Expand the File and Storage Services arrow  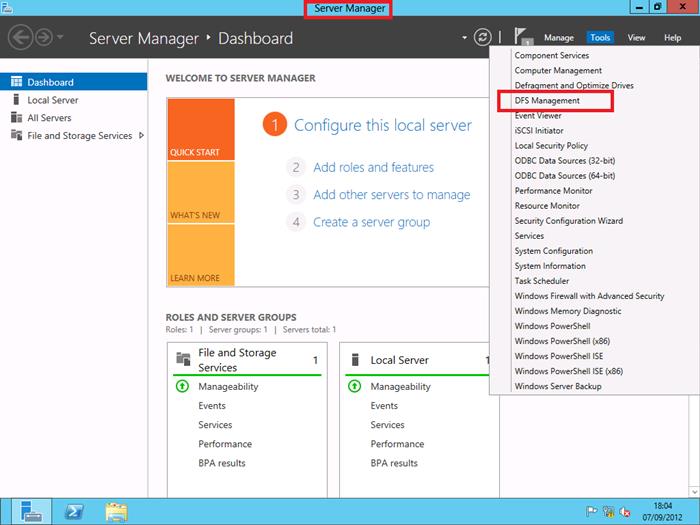point(141,135)
